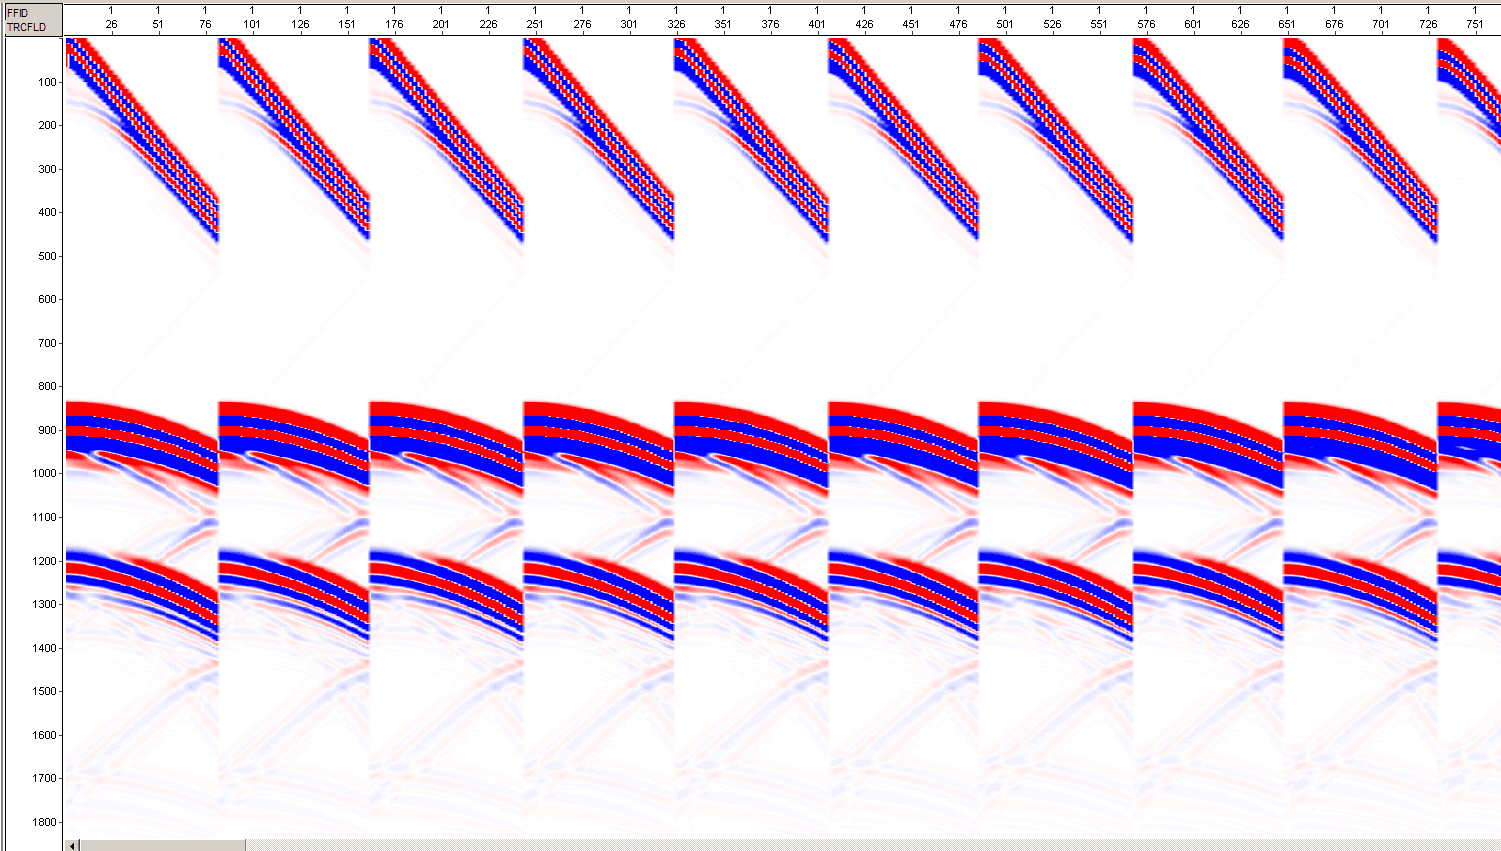Click trace number 251 on top axis
Viewport: 1501px width, 851px height.
click(x=535, y=24)
